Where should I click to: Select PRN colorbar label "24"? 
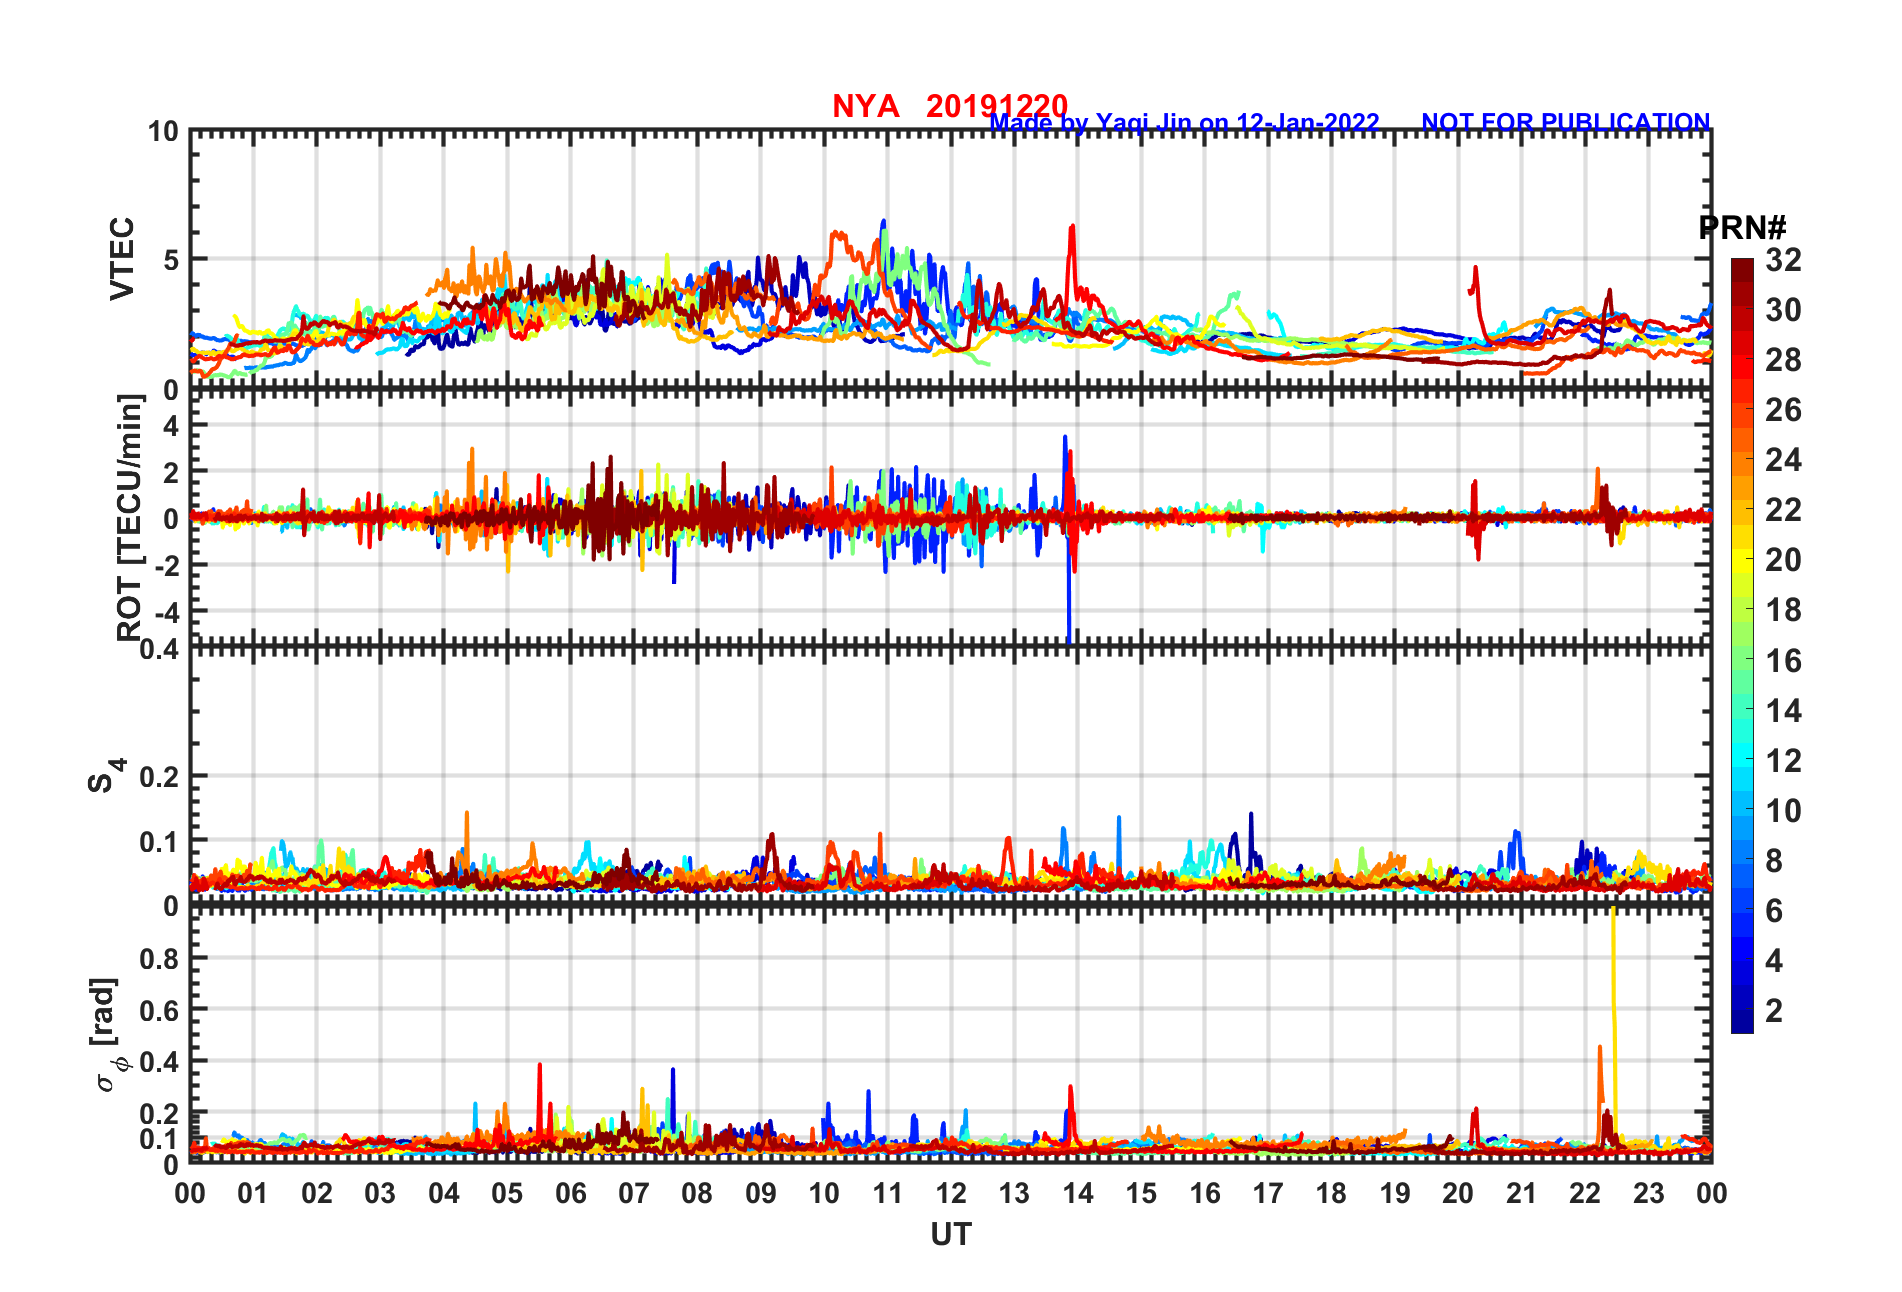(x=1784, y=460)
